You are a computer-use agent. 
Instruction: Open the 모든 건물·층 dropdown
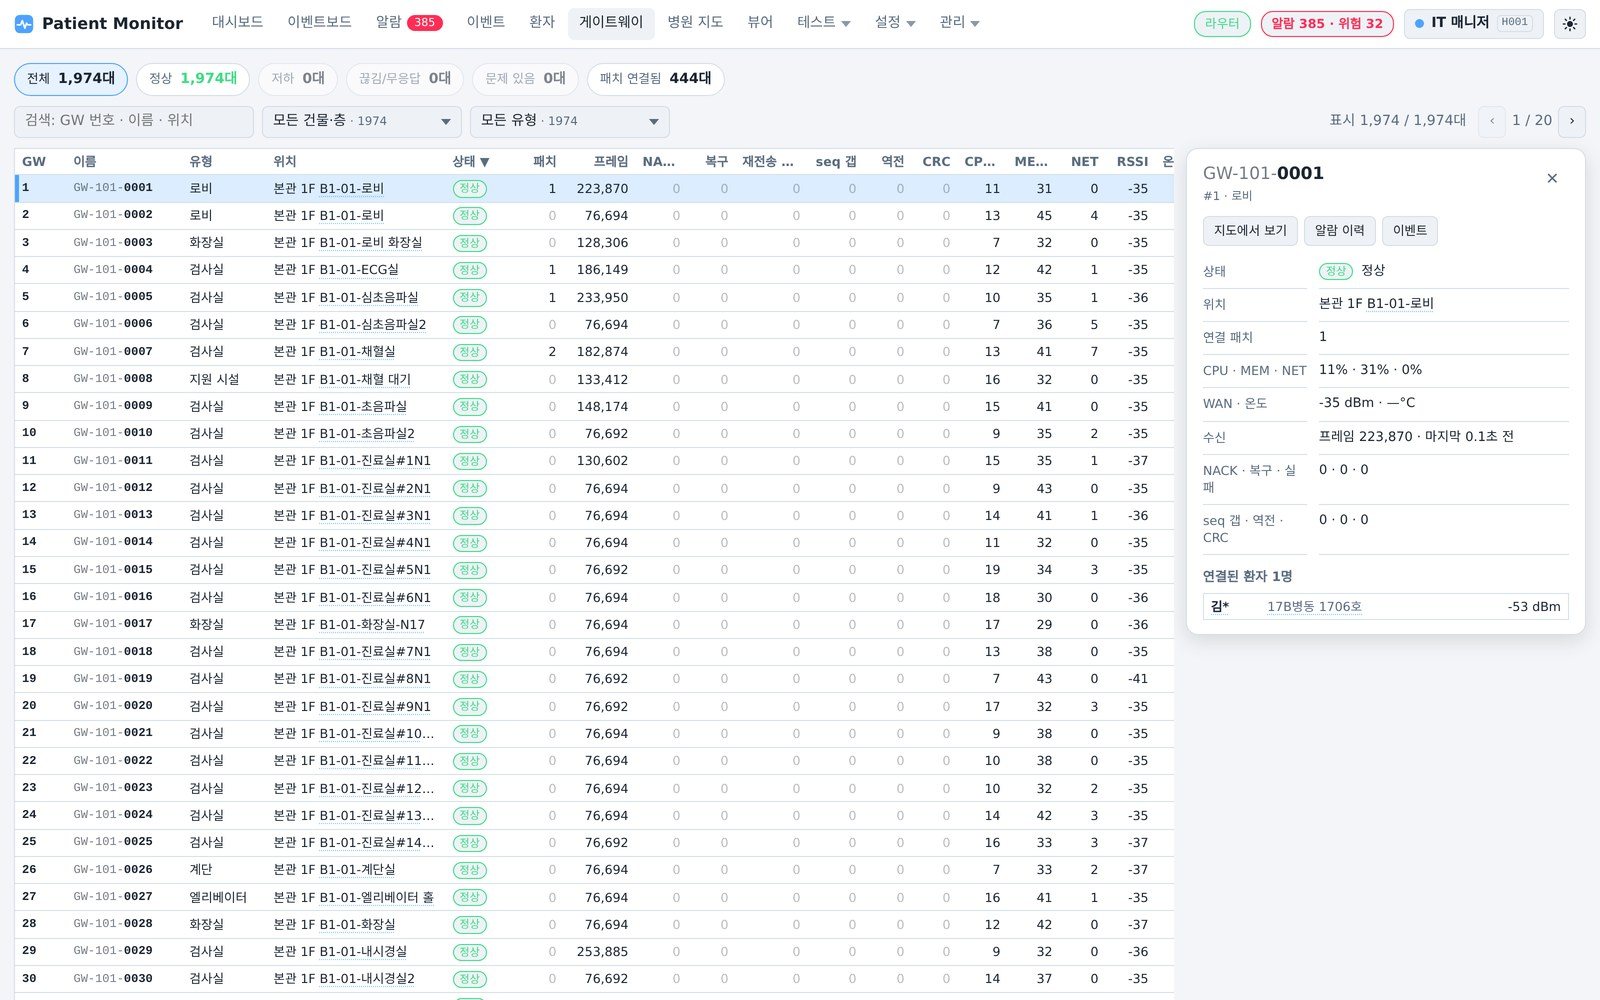pyautogui.click(x=362, y=121)
